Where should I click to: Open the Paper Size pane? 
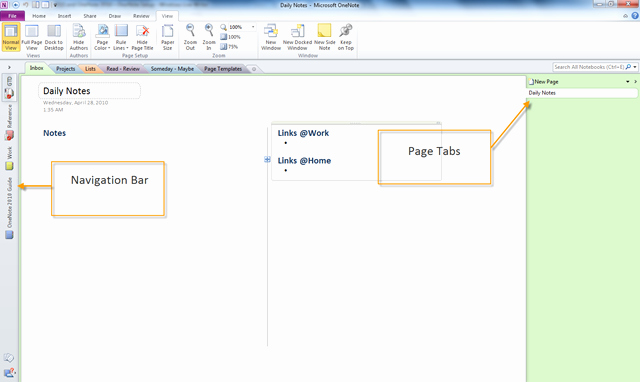tap(167, 37)
